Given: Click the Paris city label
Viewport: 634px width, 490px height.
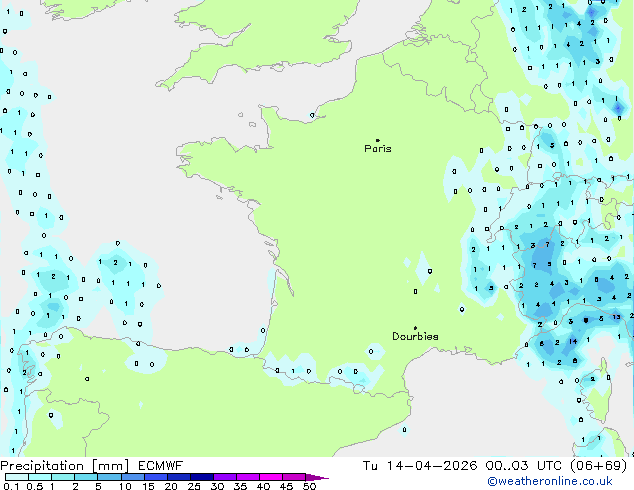Looking at the screenshot, I should [x=378, y=149].
